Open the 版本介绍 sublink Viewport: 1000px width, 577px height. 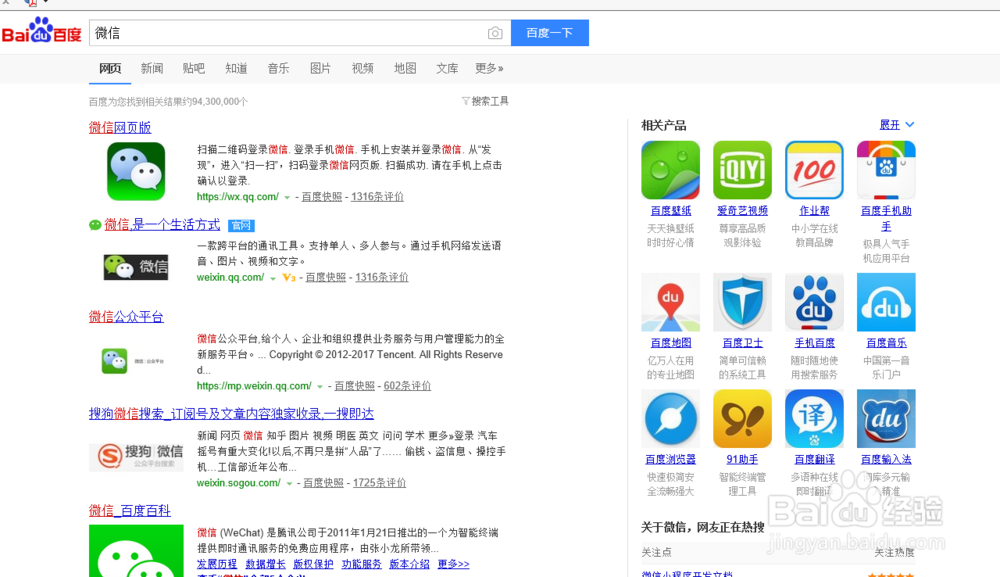tap(409, 564)
